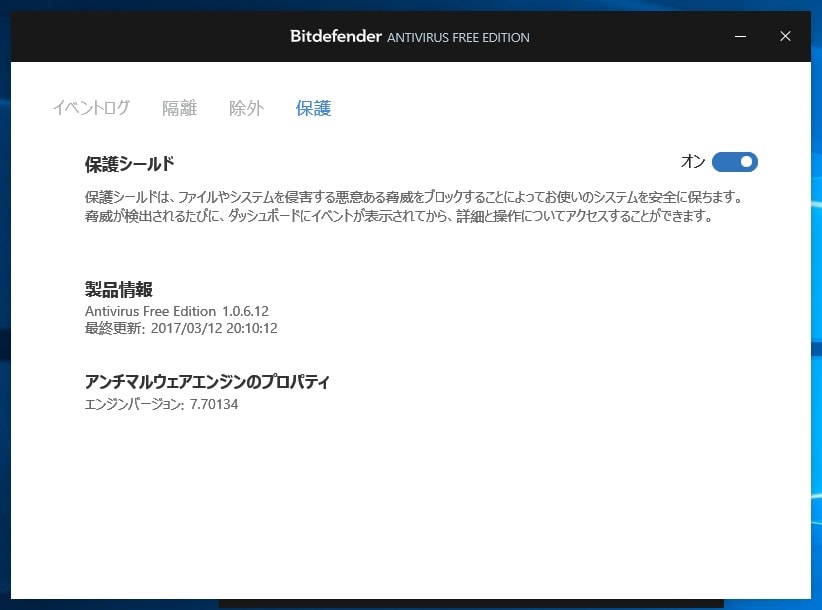This screenshot has height=610, width=822.
Task: Click the 保護シールド heading
Action: [129, 164]
